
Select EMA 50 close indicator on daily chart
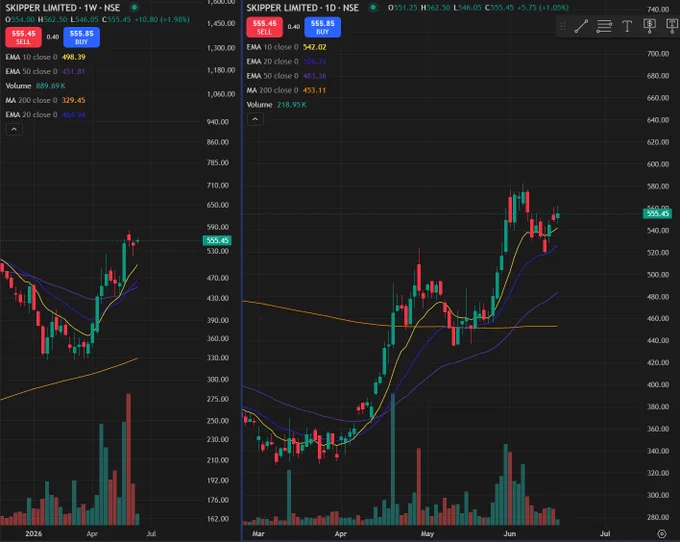[x=286, y=76]
